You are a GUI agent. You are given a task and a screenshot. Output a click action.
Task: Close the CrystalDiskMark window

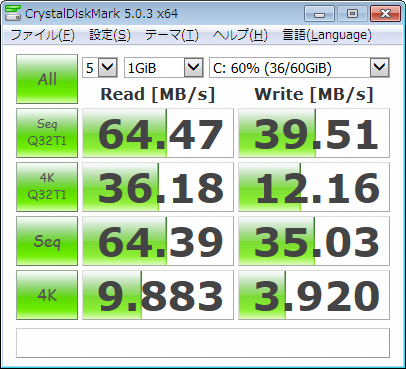(x=385, y=14)
